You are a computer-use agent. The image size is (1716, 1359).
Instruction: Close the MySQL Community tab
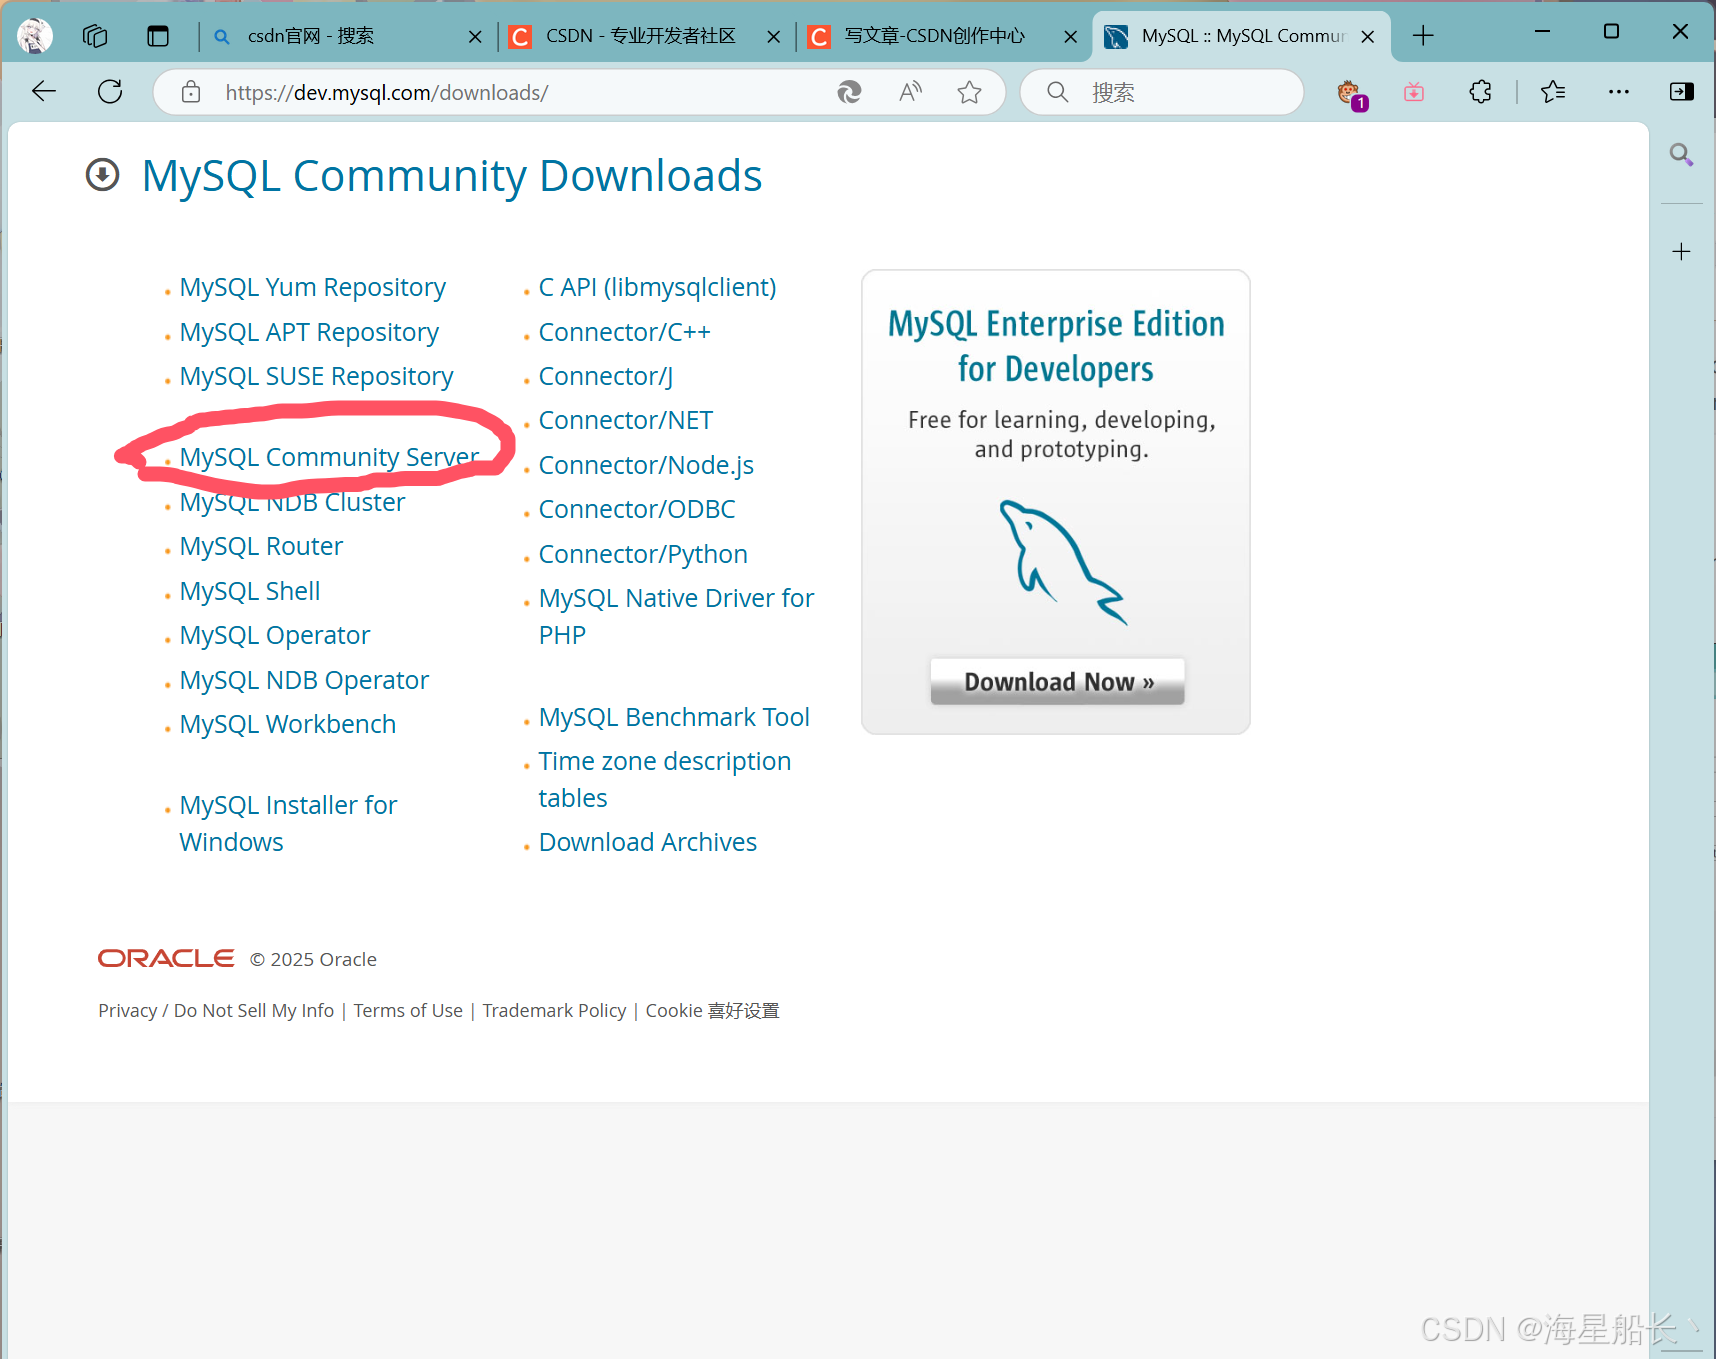click(1368, 37)
